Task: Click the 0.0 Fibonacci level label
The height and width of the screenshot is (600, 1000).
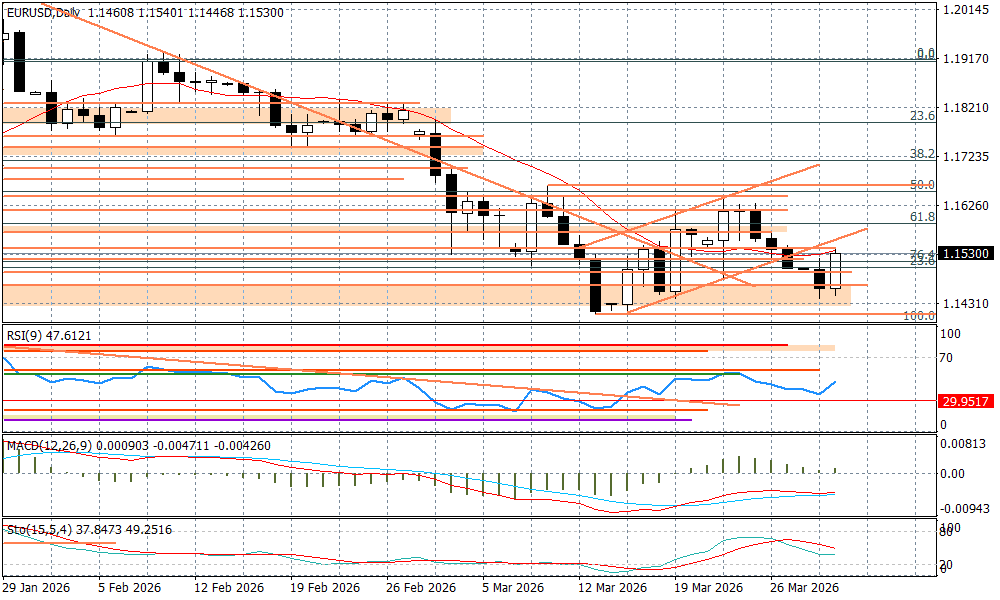Action: coord(926,53)
